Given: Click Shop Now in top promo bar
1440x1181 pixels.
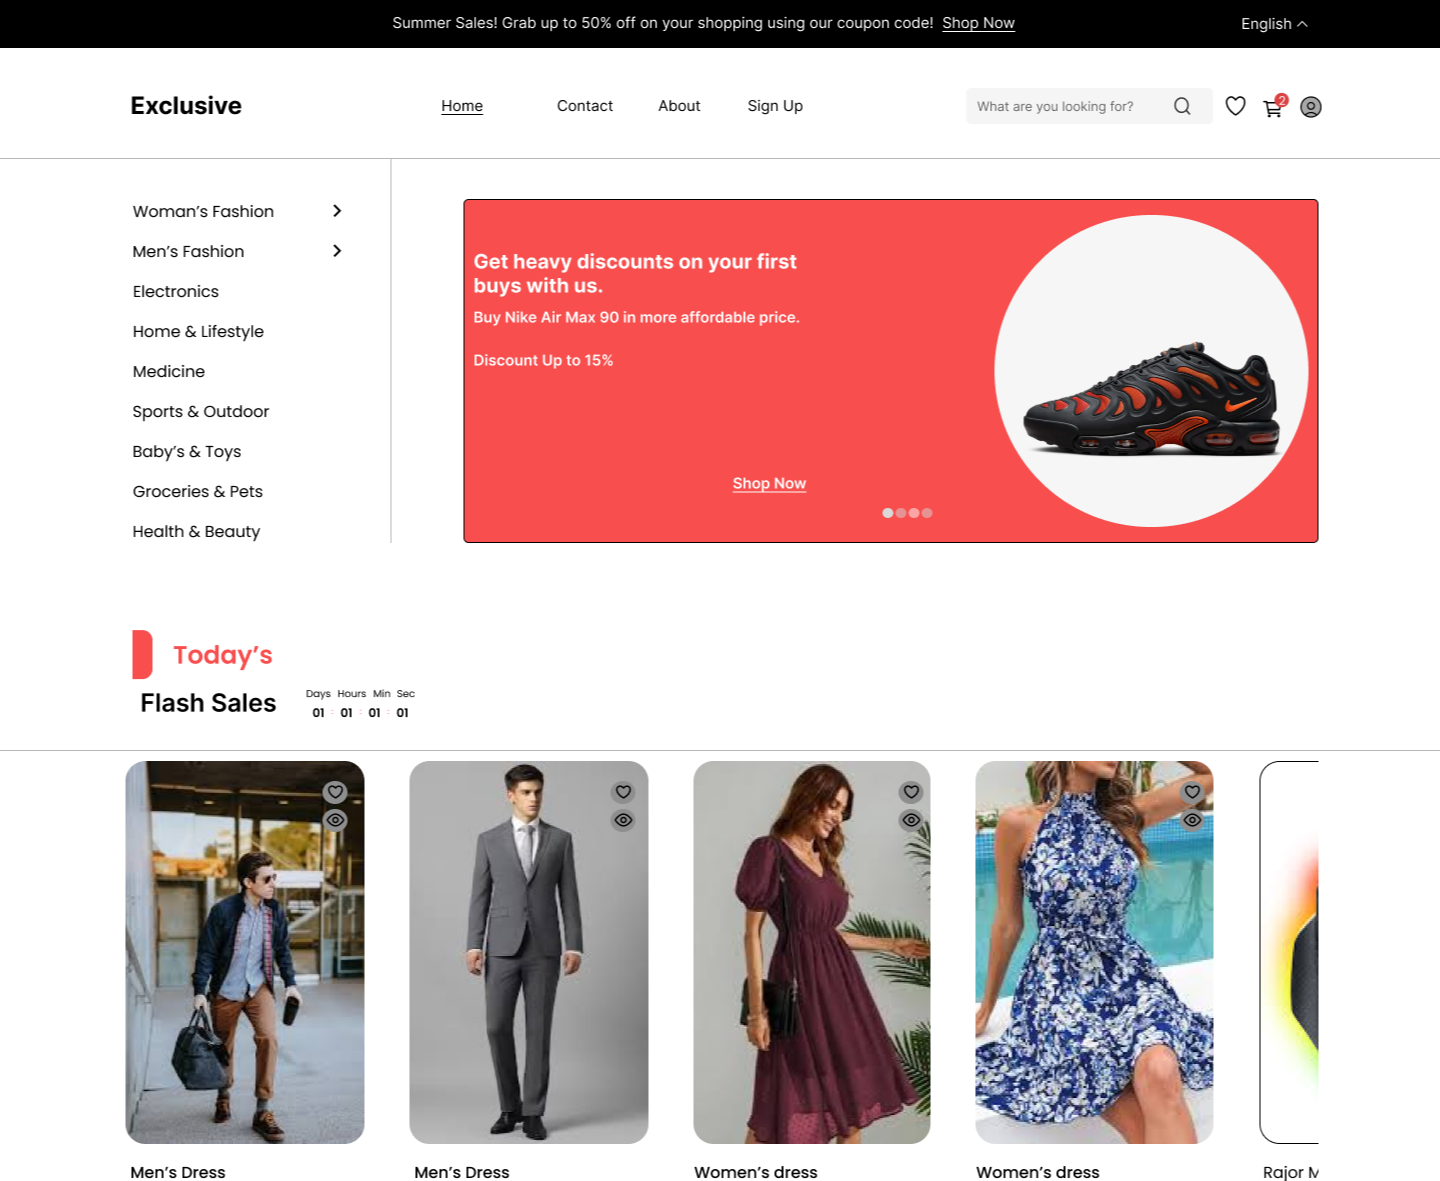Looking at the screenshot, I should click(x=978, y=23).
